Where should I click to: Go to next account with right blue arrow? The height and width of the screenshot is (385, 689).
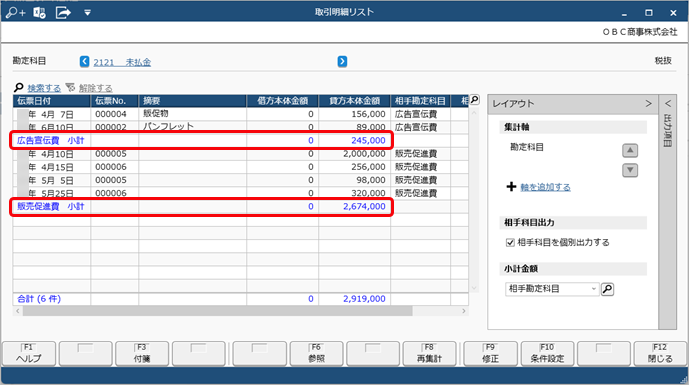coord(342,62)
